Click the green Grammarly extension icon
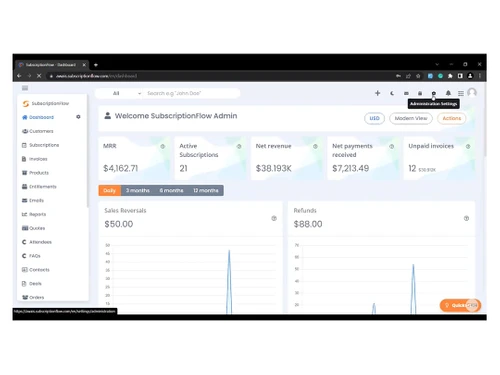Viewport: 500px width, 375px height. 440,76
